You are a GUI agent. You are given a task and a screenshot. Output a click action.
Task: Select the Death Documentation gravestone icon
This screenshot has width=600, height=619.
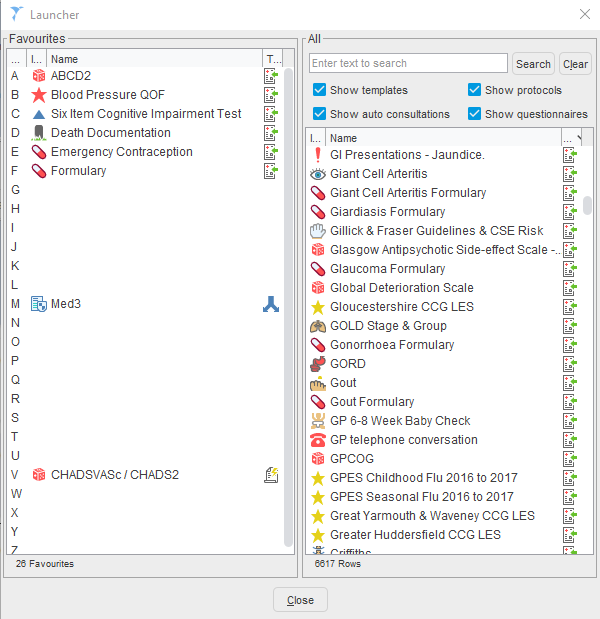[x=39, y=133]
